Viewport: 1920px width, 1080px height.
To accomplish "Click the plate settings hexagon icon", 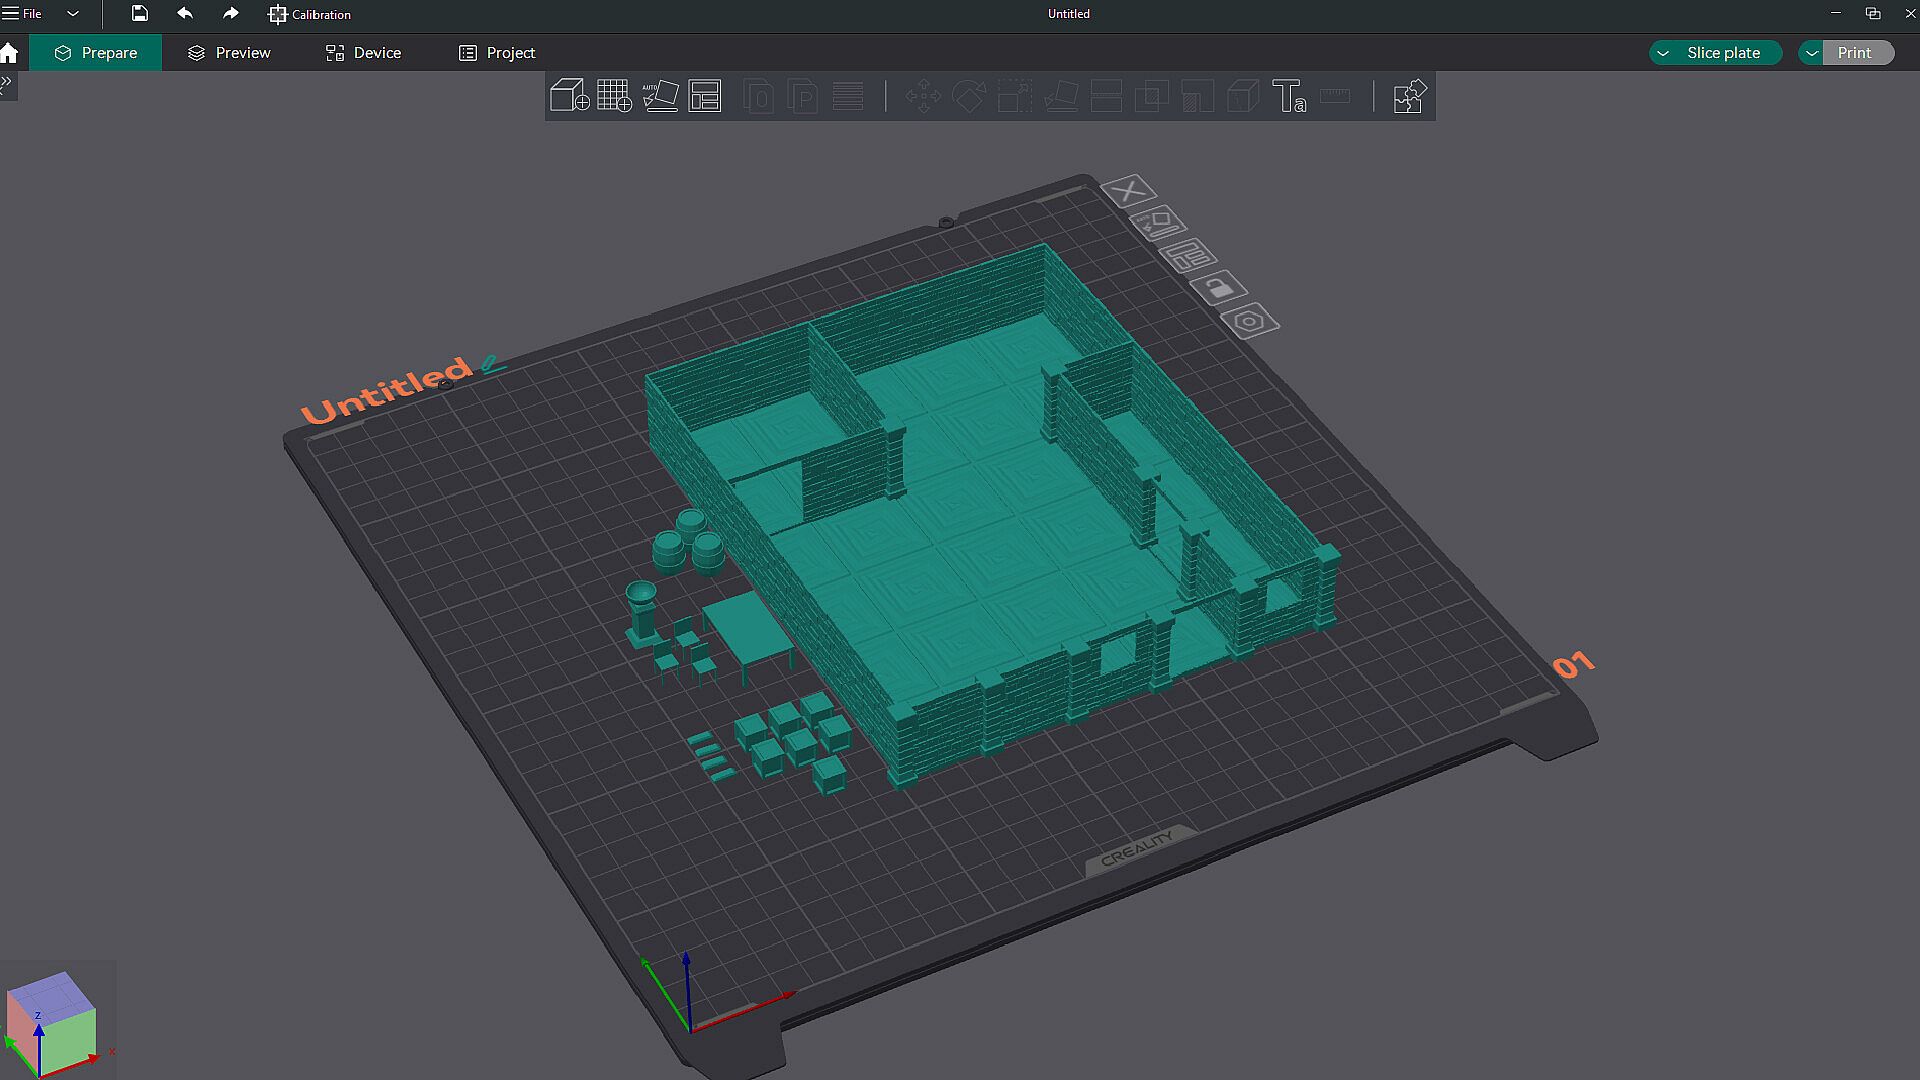I will click(1249, 322).
